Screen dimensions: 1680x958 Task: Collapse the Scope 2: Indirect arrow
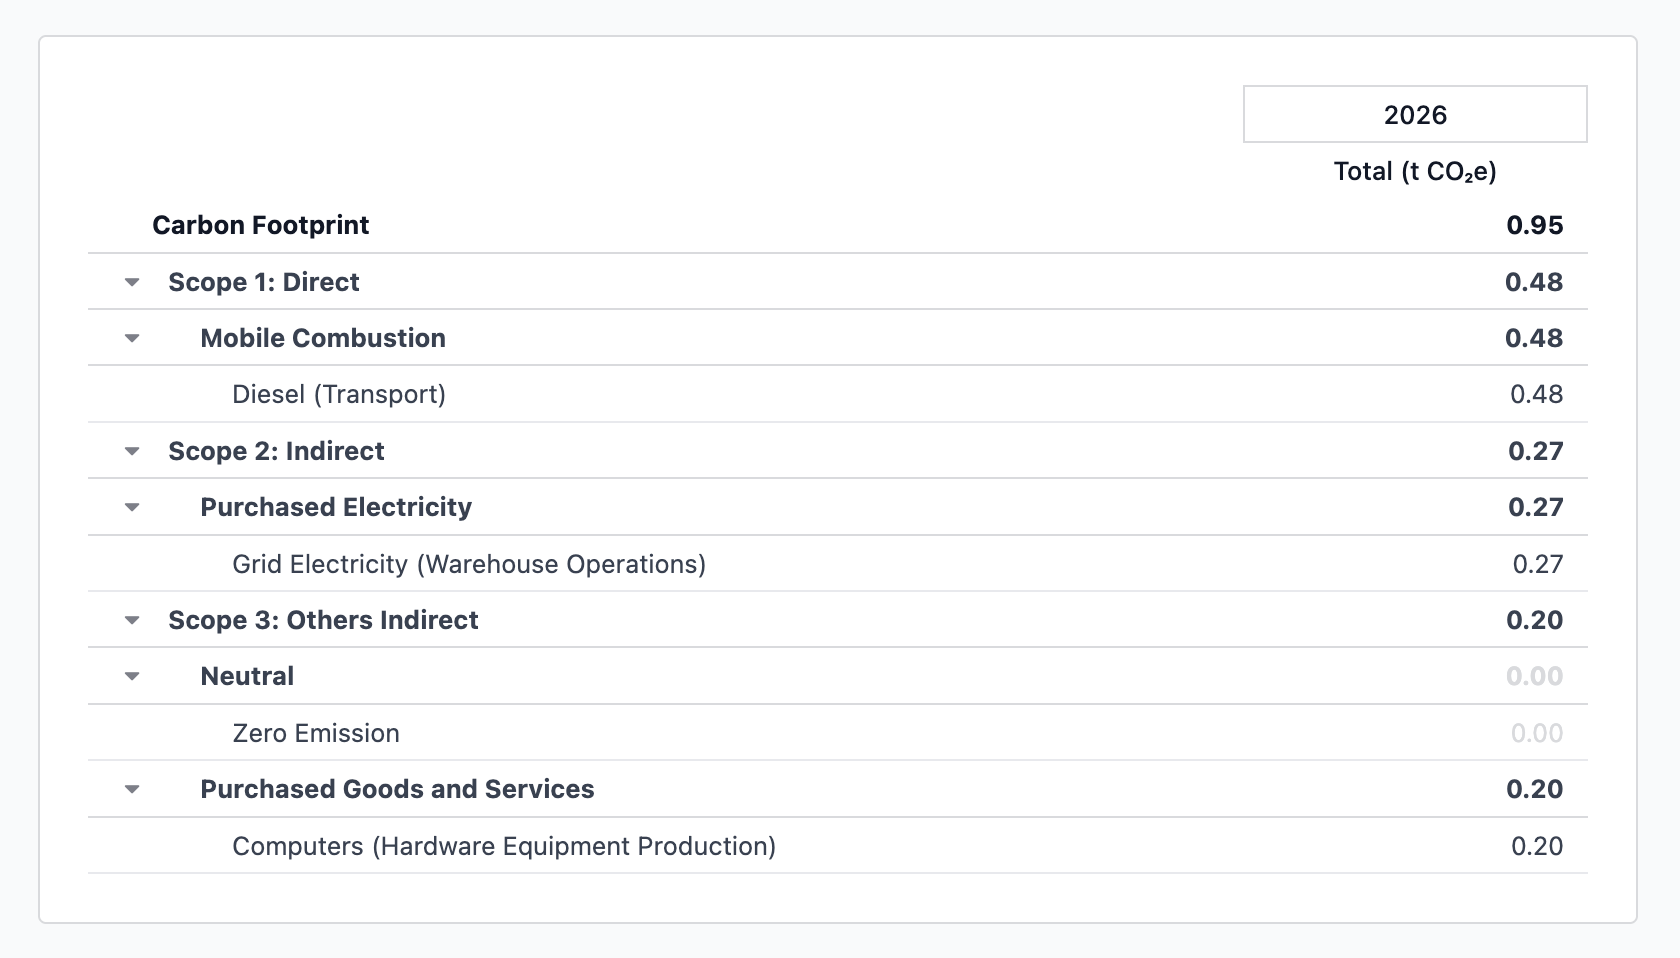[132, 452]
